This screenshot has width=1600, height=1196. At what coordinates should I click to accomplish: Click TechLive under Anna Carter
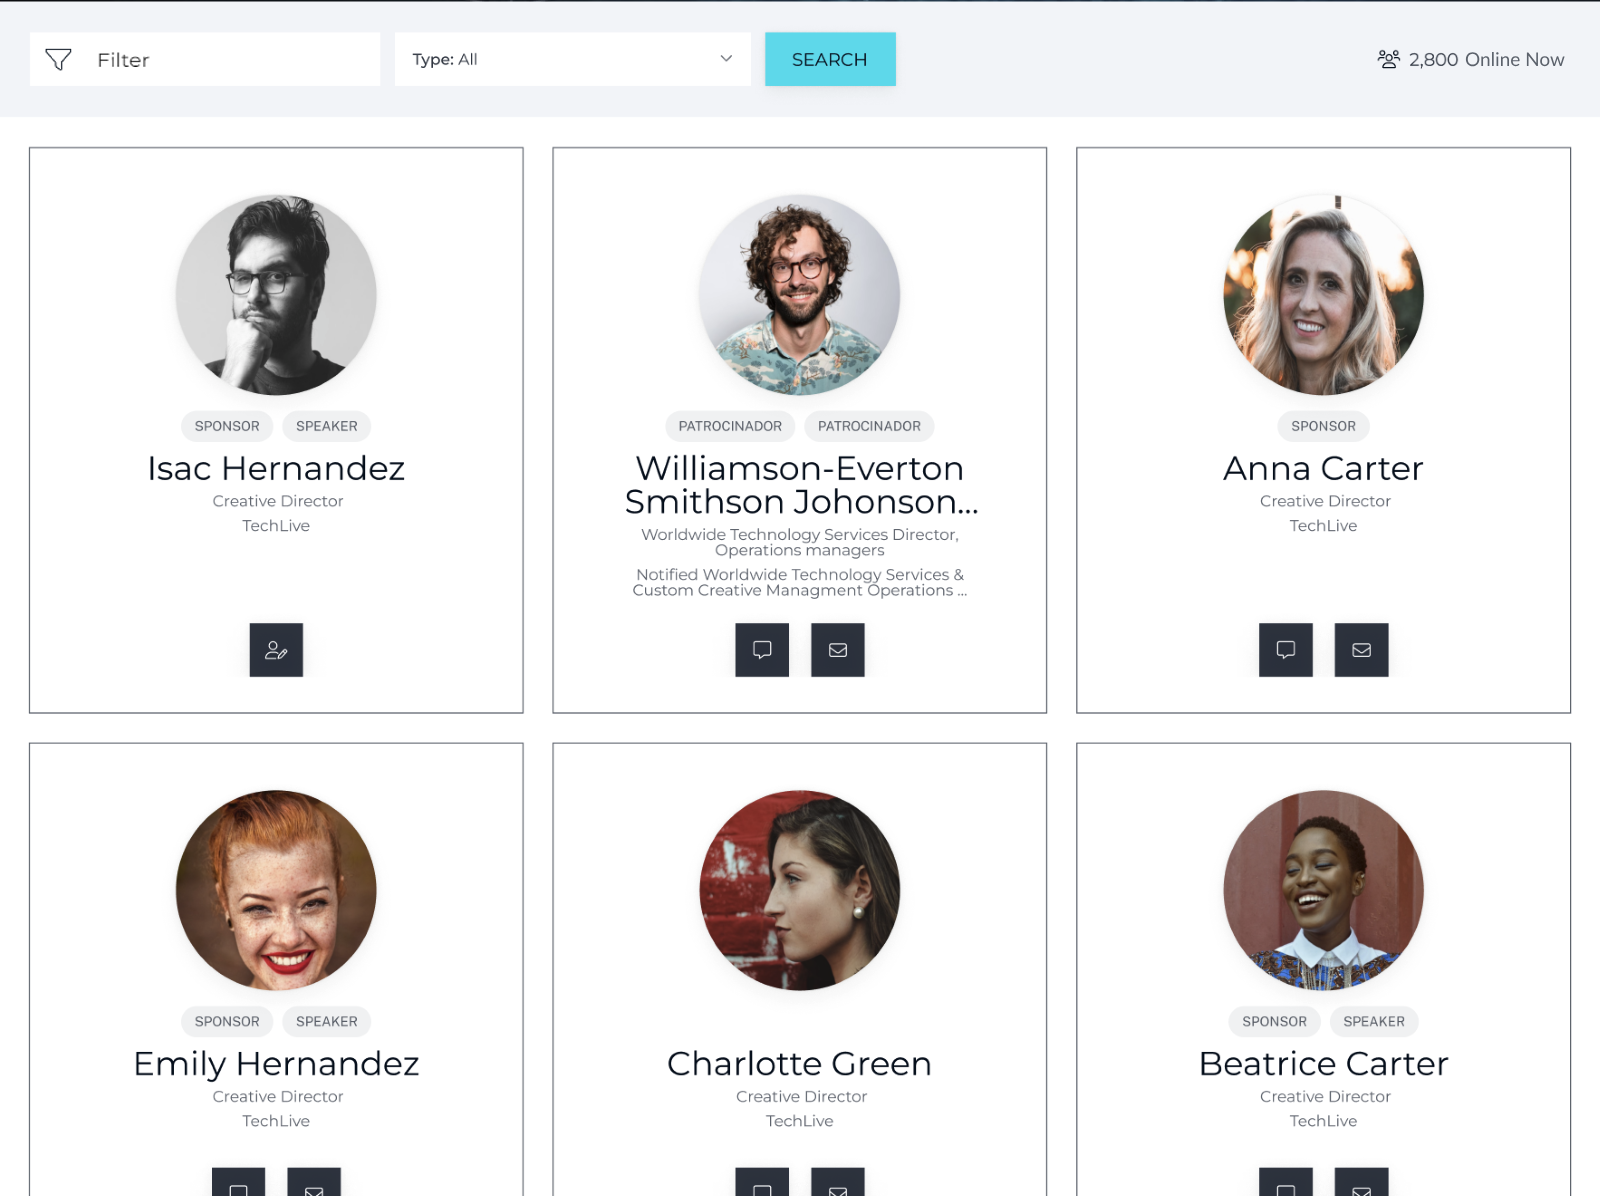tap(1324, 526)
